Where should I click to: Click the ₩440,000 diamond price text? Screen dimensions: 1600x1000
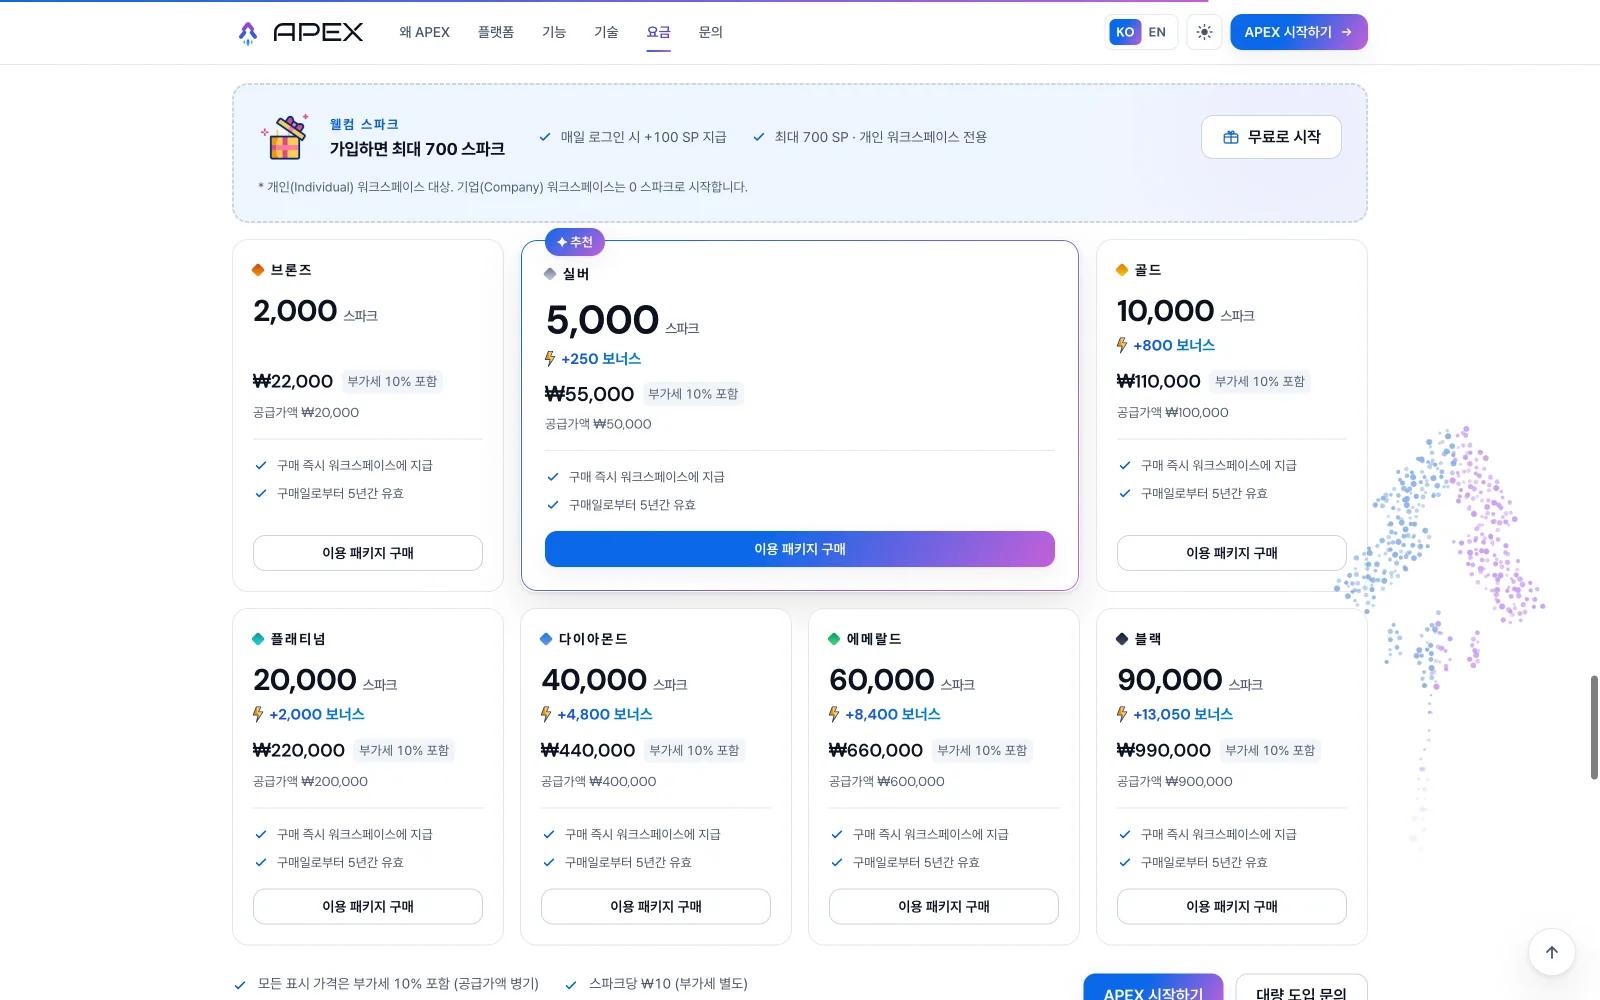click(588, 750)
